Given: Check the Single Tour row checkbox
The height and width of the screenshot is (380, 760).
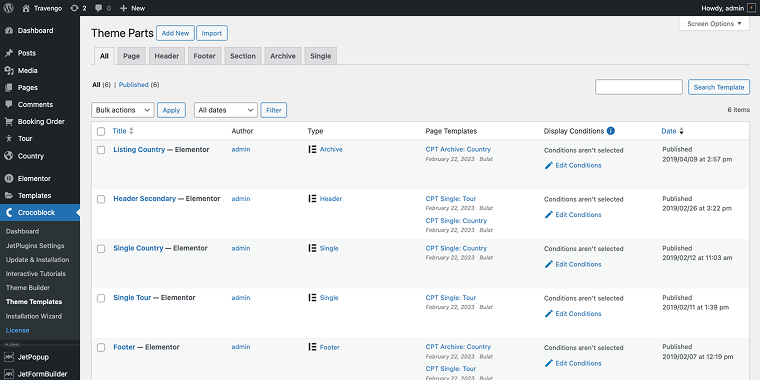Looking at the screenshot, I should [x=101, y=298].
